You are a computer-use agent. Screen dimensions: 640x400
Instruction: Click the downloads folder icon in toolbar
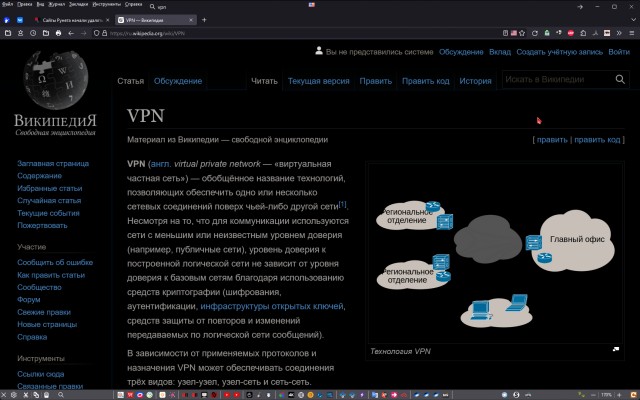(x=46, y=33)
